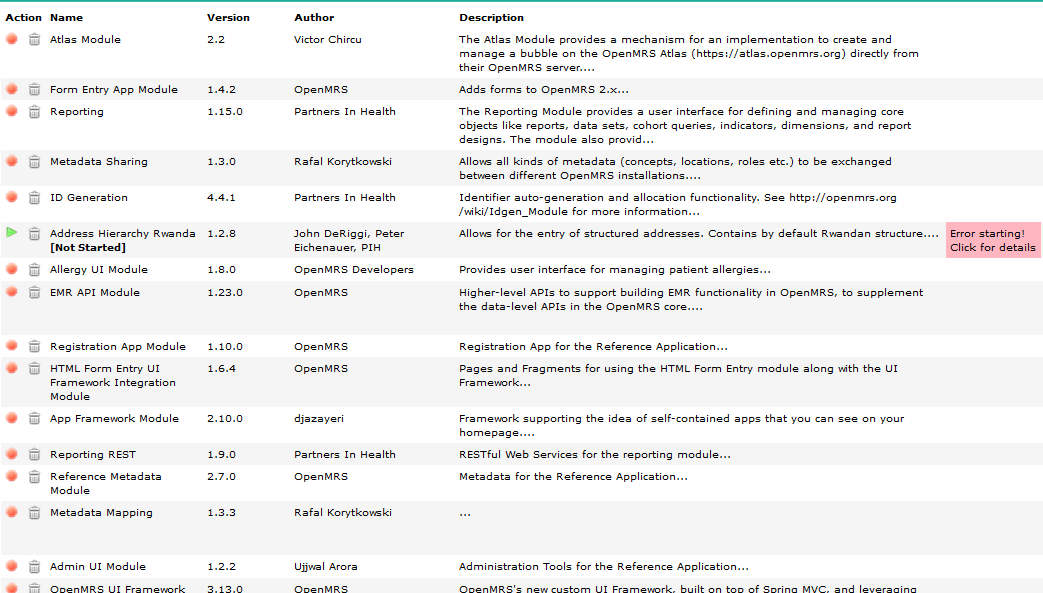Click the version '1.3.3' cell
This screenshot has width=1043, height=593.
coord(221,512)
